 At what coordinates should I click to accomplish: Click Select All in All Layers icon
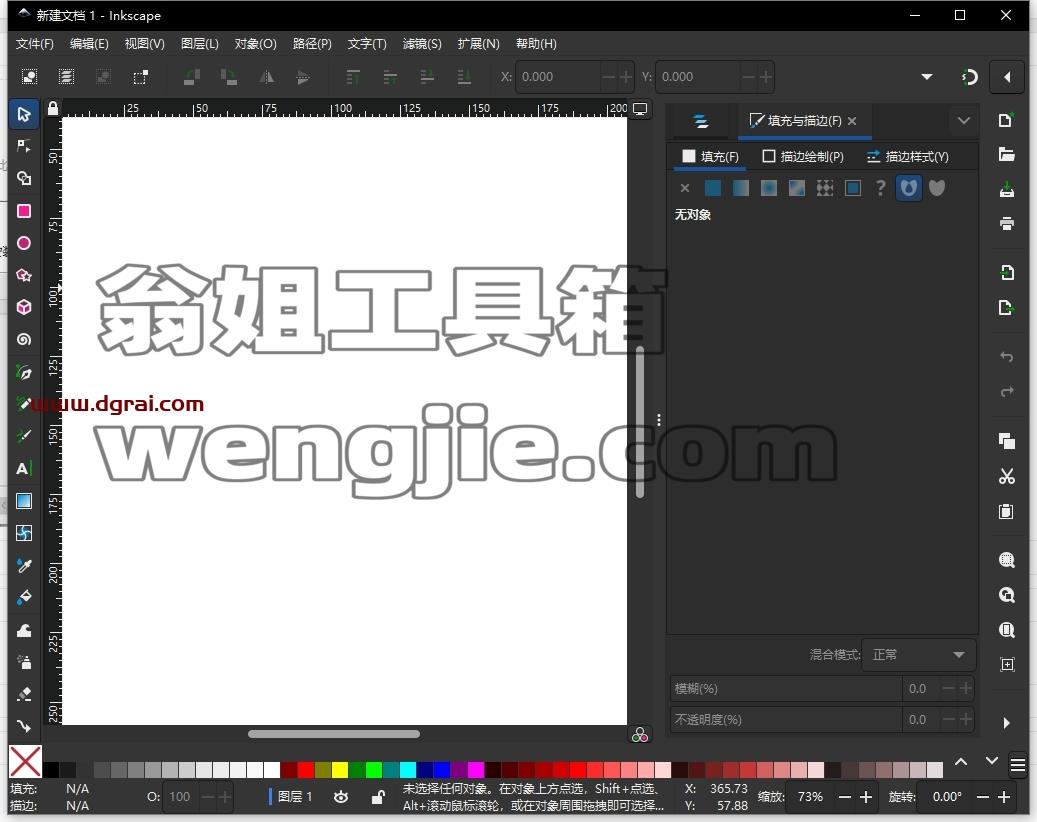(x=66, y=77)
